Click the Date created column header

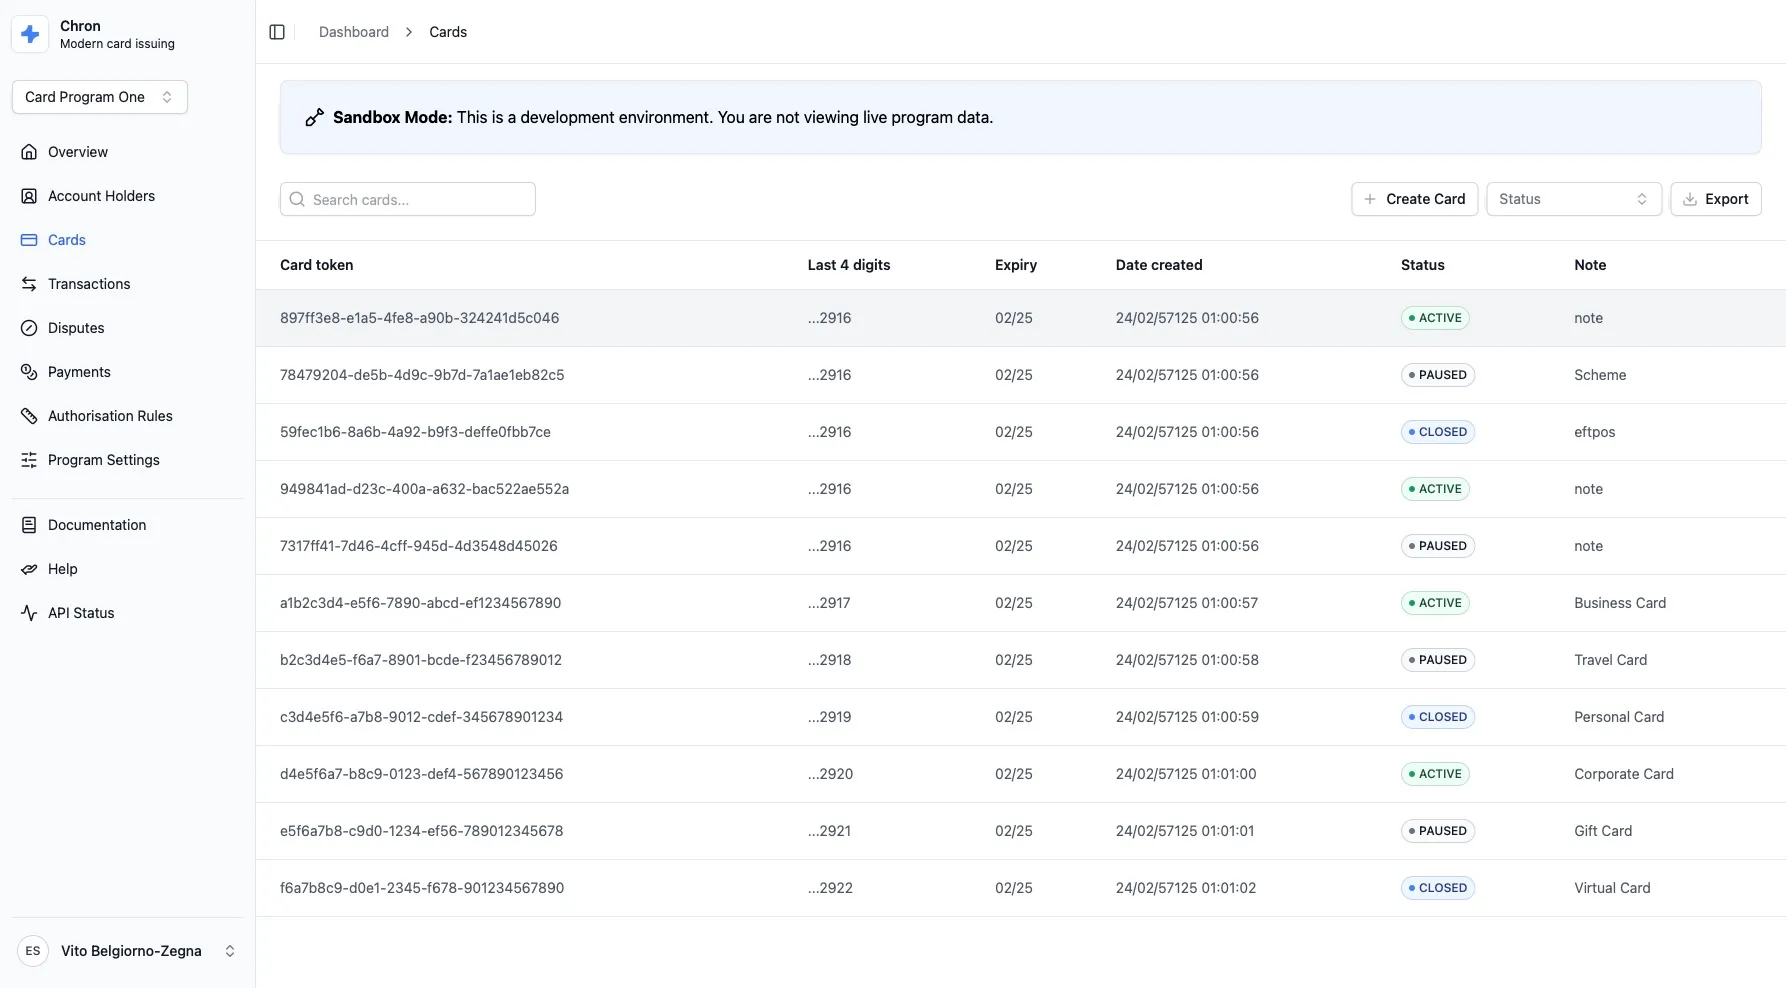[1159, 265]
